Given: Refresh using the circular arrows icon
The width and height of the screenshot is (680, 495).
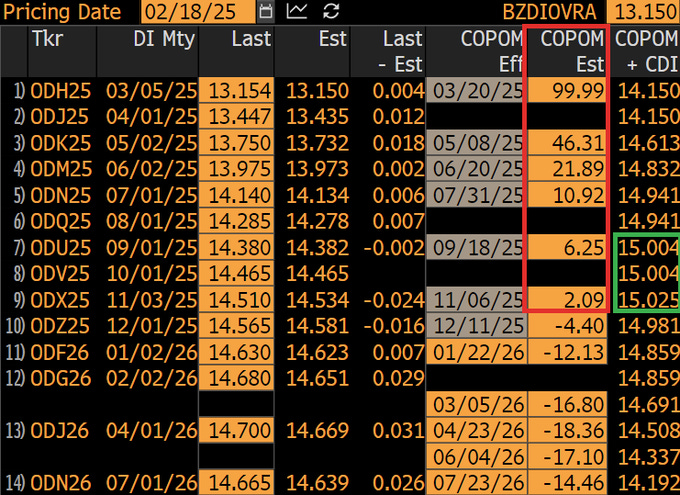Looking at the screenshot, I should coord(331,11).
